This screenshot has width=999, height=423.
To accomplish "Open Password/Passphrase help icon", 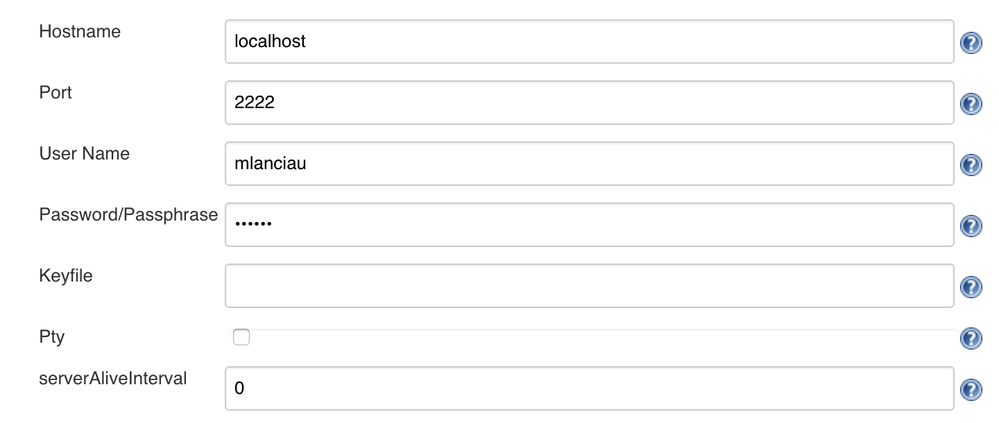I will click(970, 227).
